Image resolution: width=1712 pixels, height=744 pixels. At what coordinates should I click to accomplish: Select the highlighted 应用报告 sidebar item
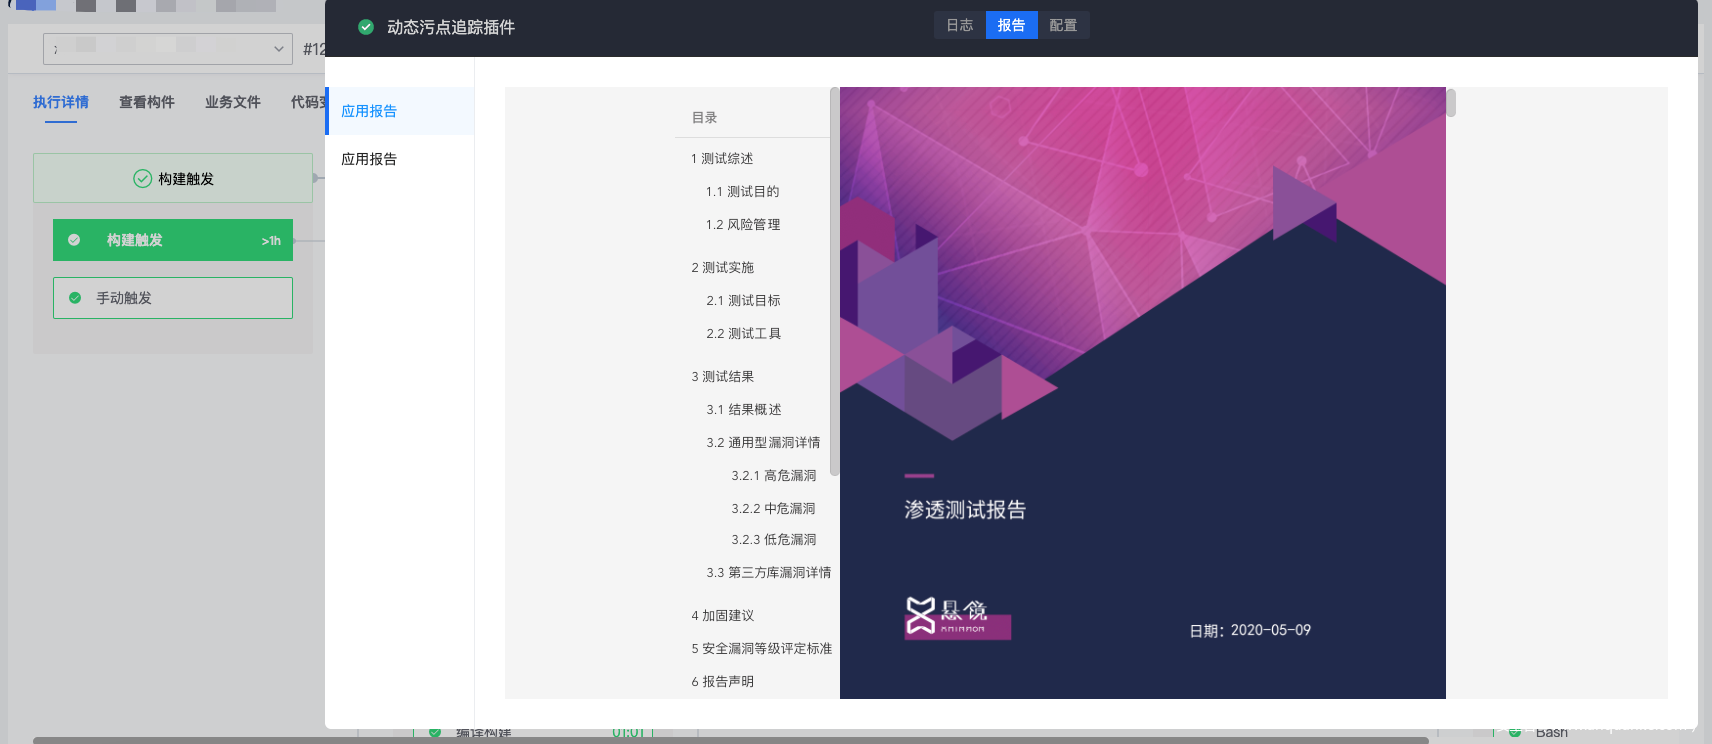369,111
